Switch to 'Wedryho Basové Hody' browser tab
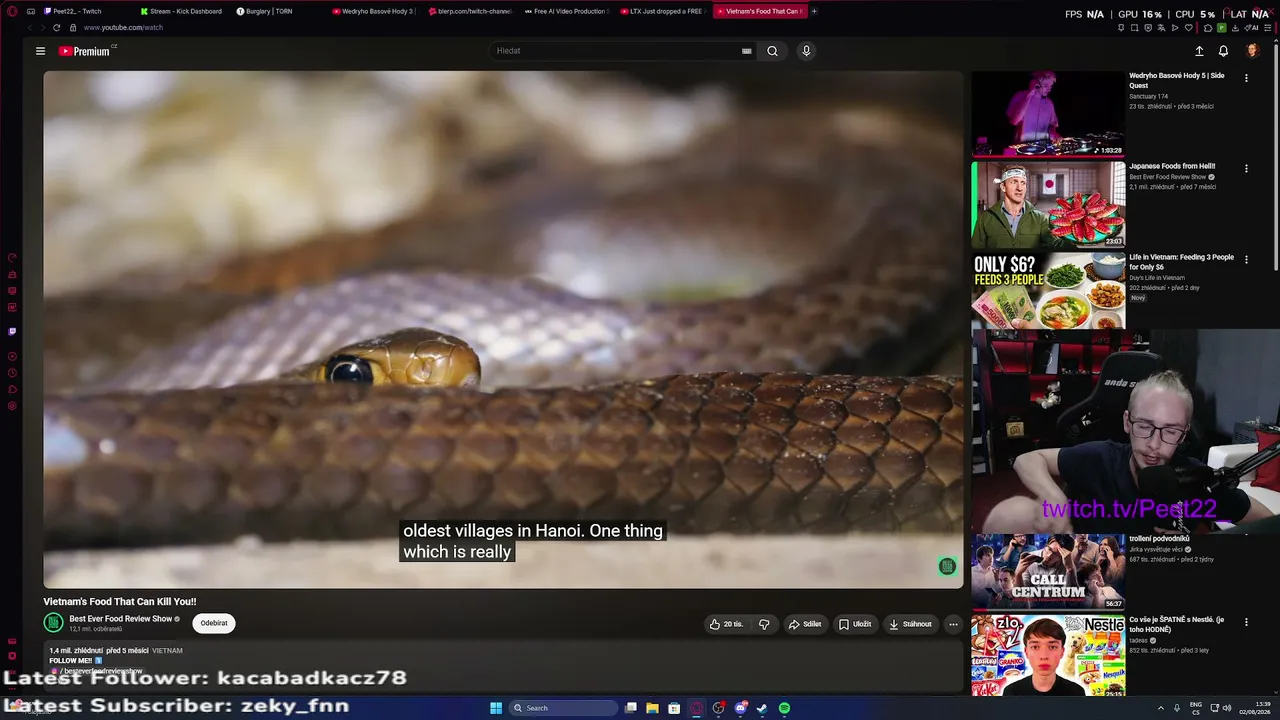This screenshot has height=720, width=1280. coord(374,11)
